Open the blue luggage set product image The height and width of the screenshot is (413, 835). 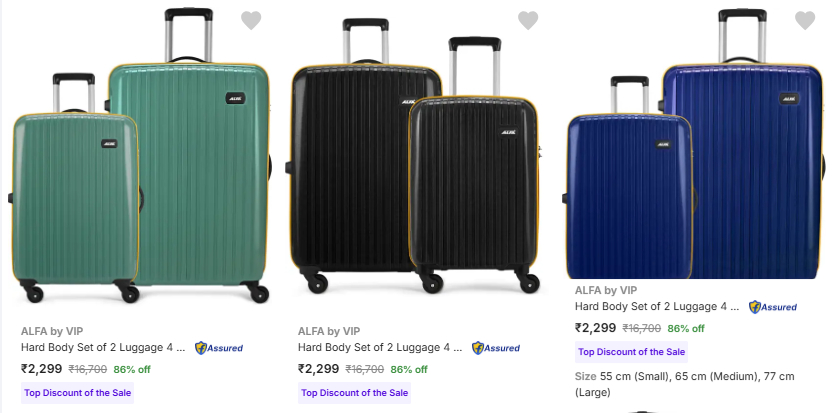click(x=695, y=150)
